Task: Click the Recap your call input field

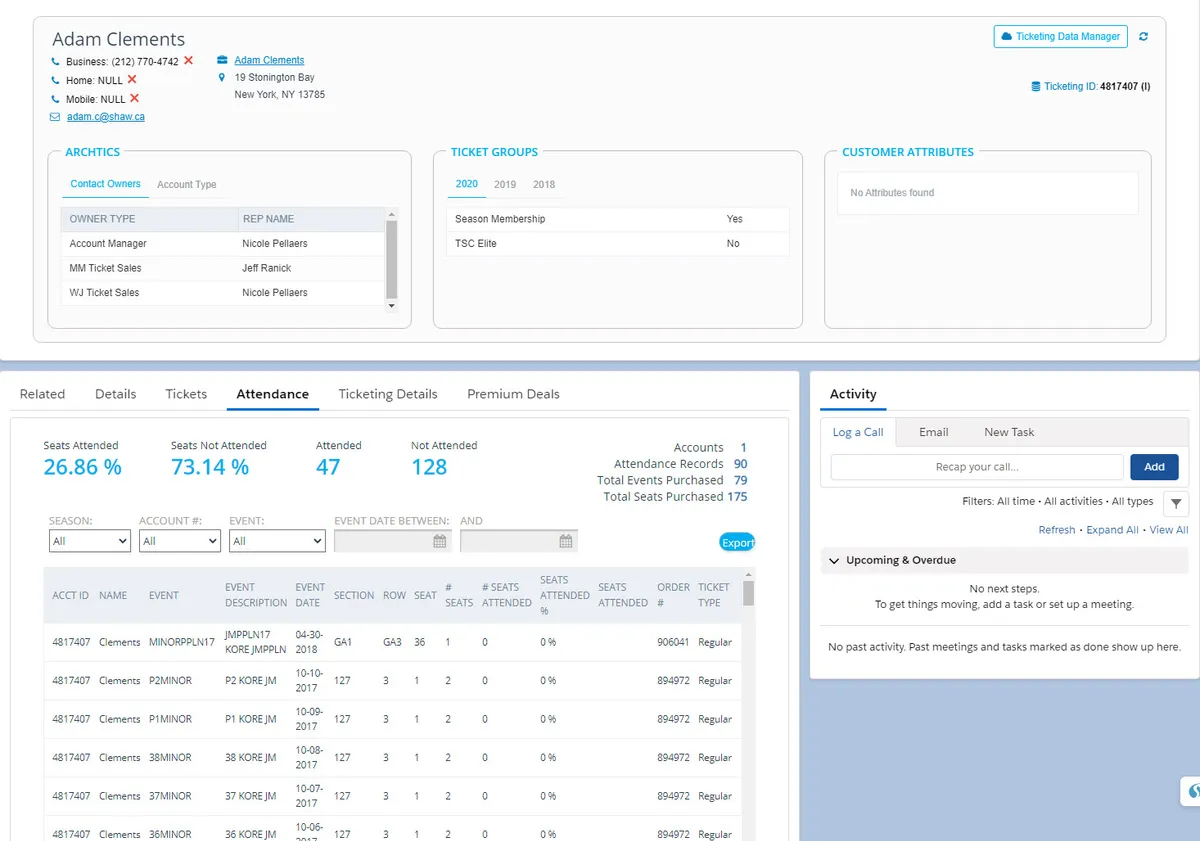Action: click(x=977, y=467)
